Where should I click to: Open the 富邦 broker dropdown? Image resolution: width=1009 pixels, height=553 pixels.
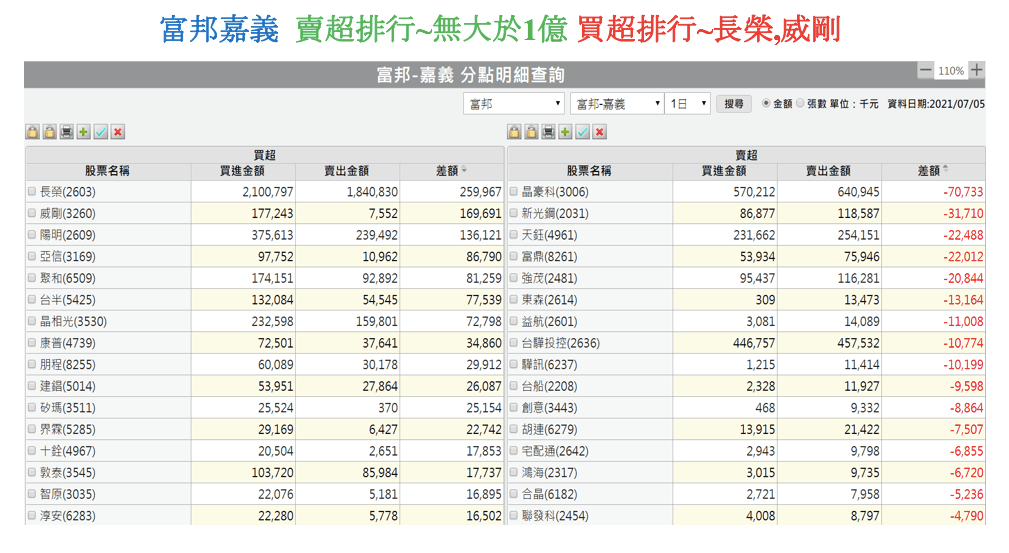click(x=514, y=104)
